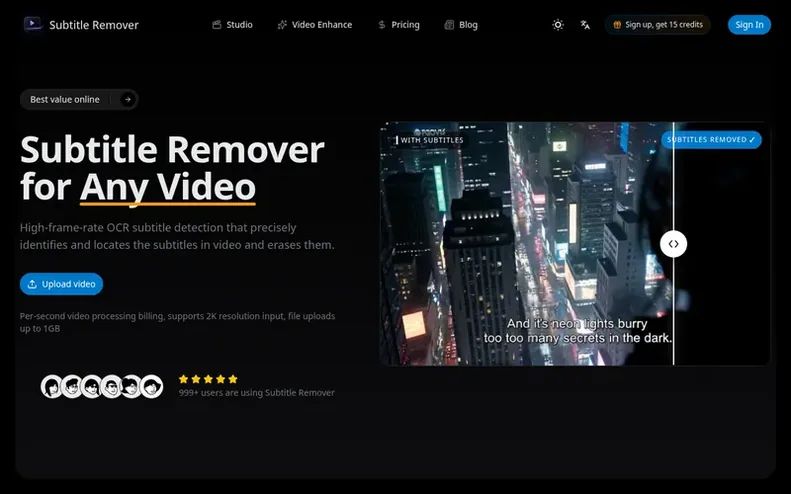
Task: Open the Studio menu item
Action: click(x=232, y=25)
